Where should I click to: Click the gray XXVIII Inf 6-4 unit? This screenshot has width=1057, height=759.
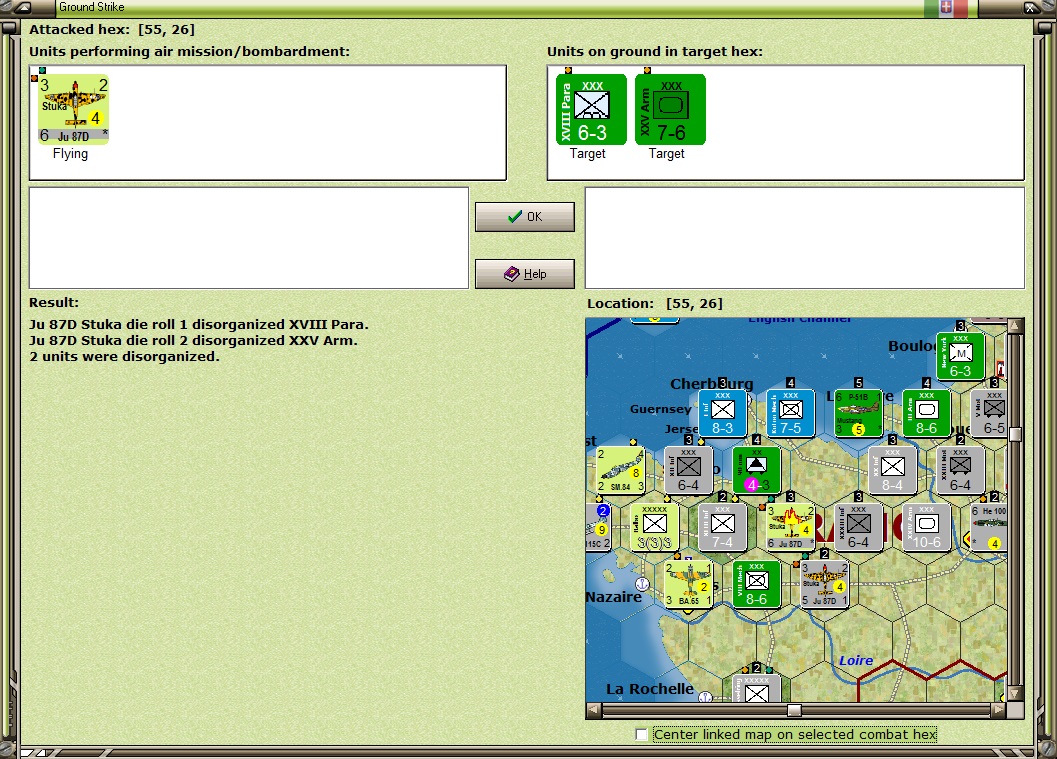[858, 527]
